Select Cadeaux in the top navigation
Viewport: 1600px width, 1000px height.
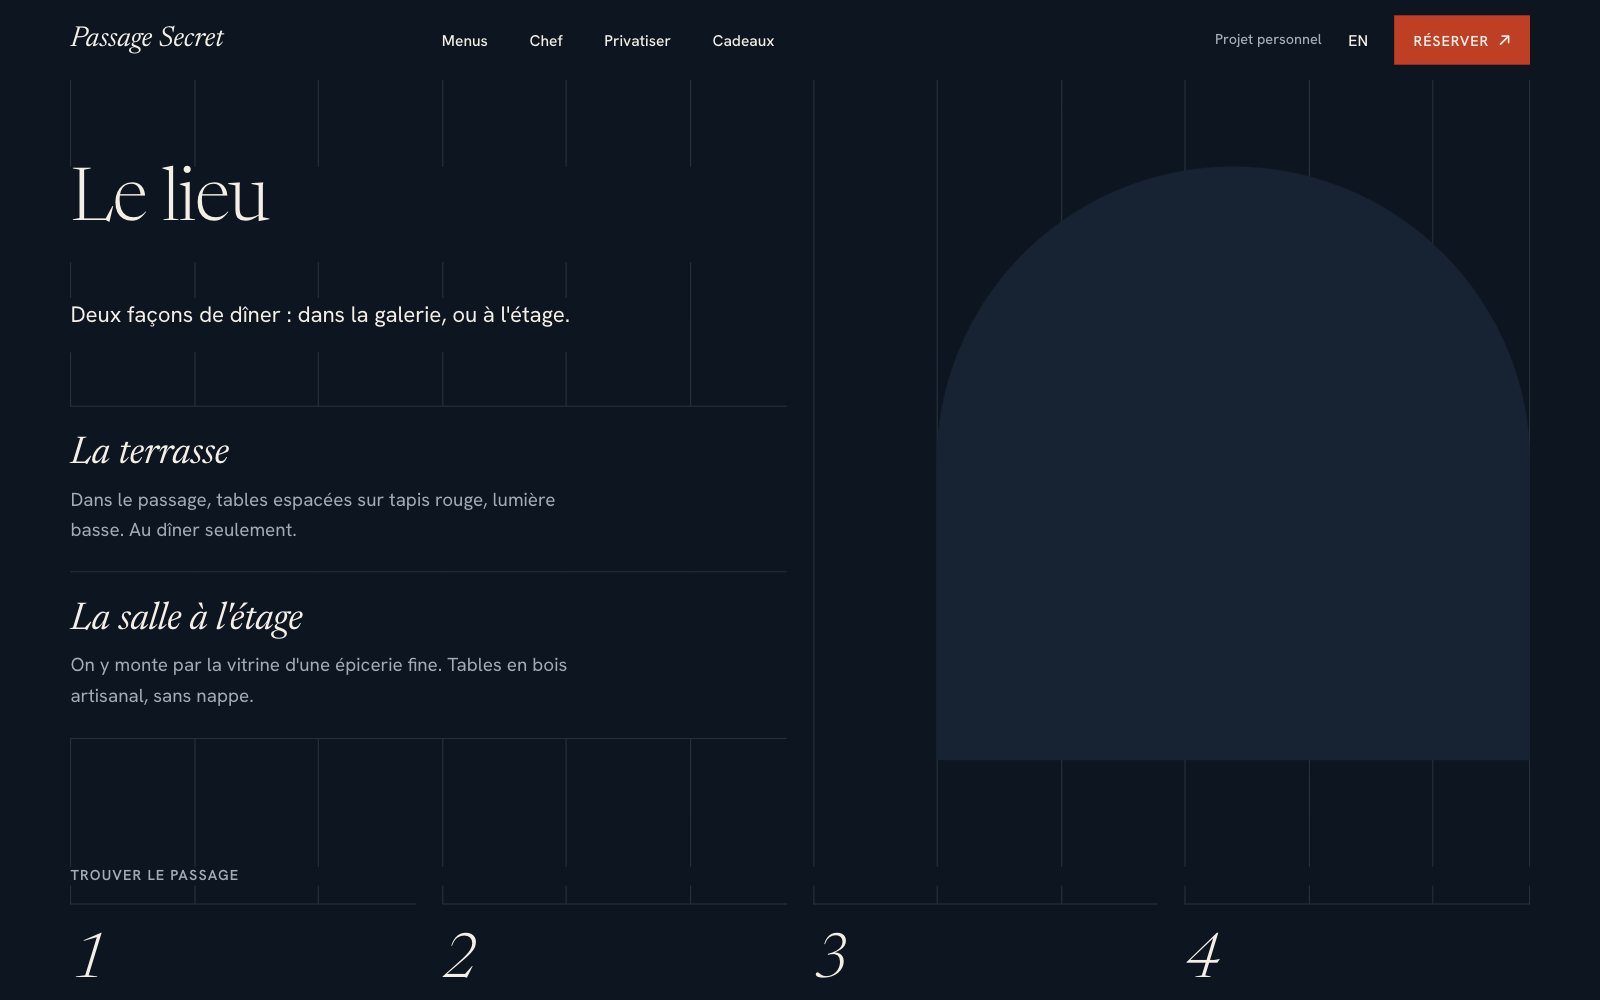coord(743,41)
